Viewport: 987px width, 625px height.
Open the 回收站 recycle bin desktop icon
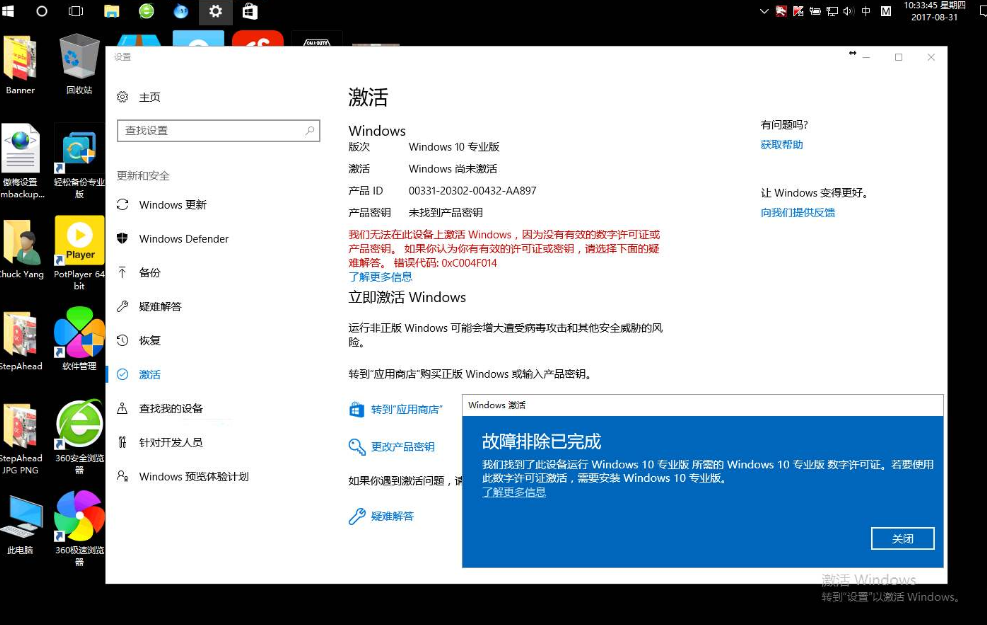pyautogui.click(x=79, y=60)
